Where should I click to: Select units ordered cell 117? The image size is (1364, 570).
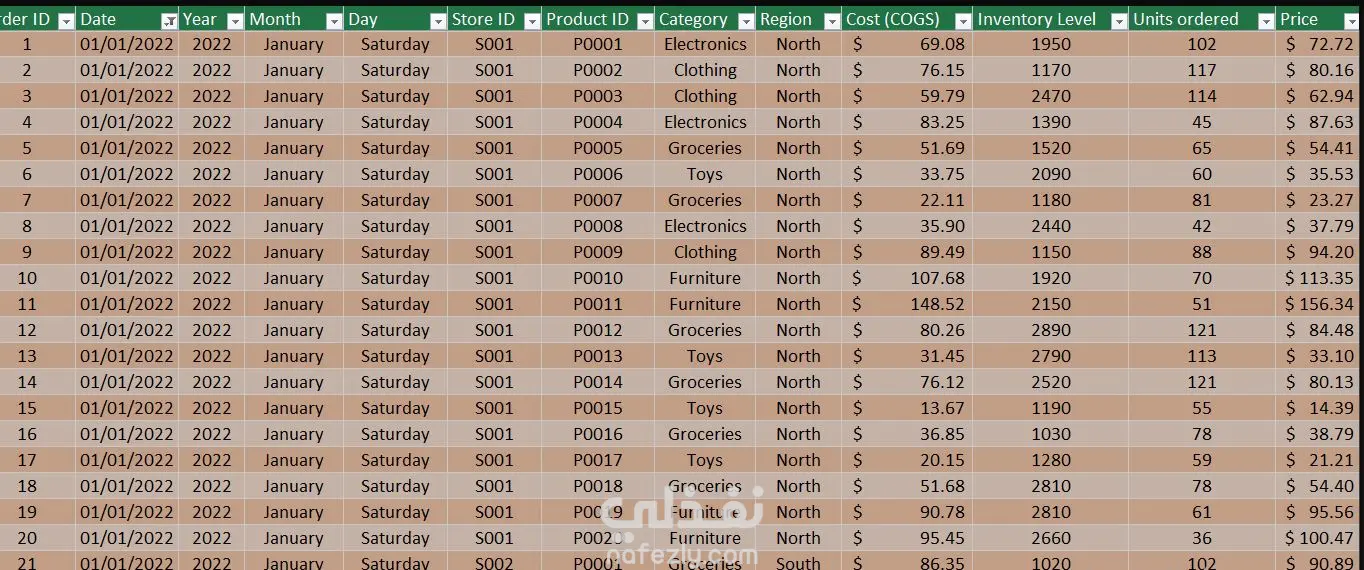[1202, 70]
